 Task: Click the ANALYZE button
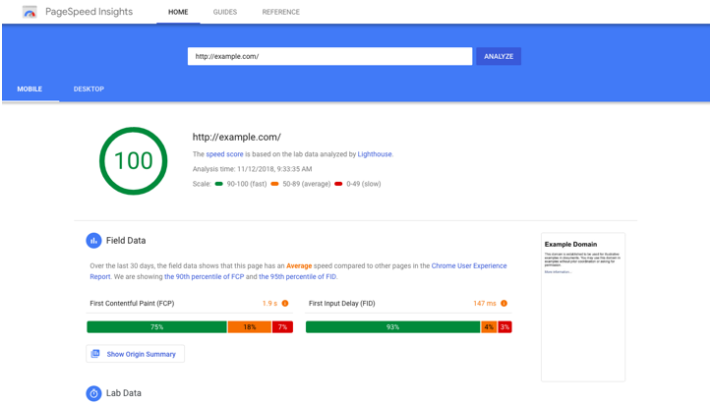[499, 56]
